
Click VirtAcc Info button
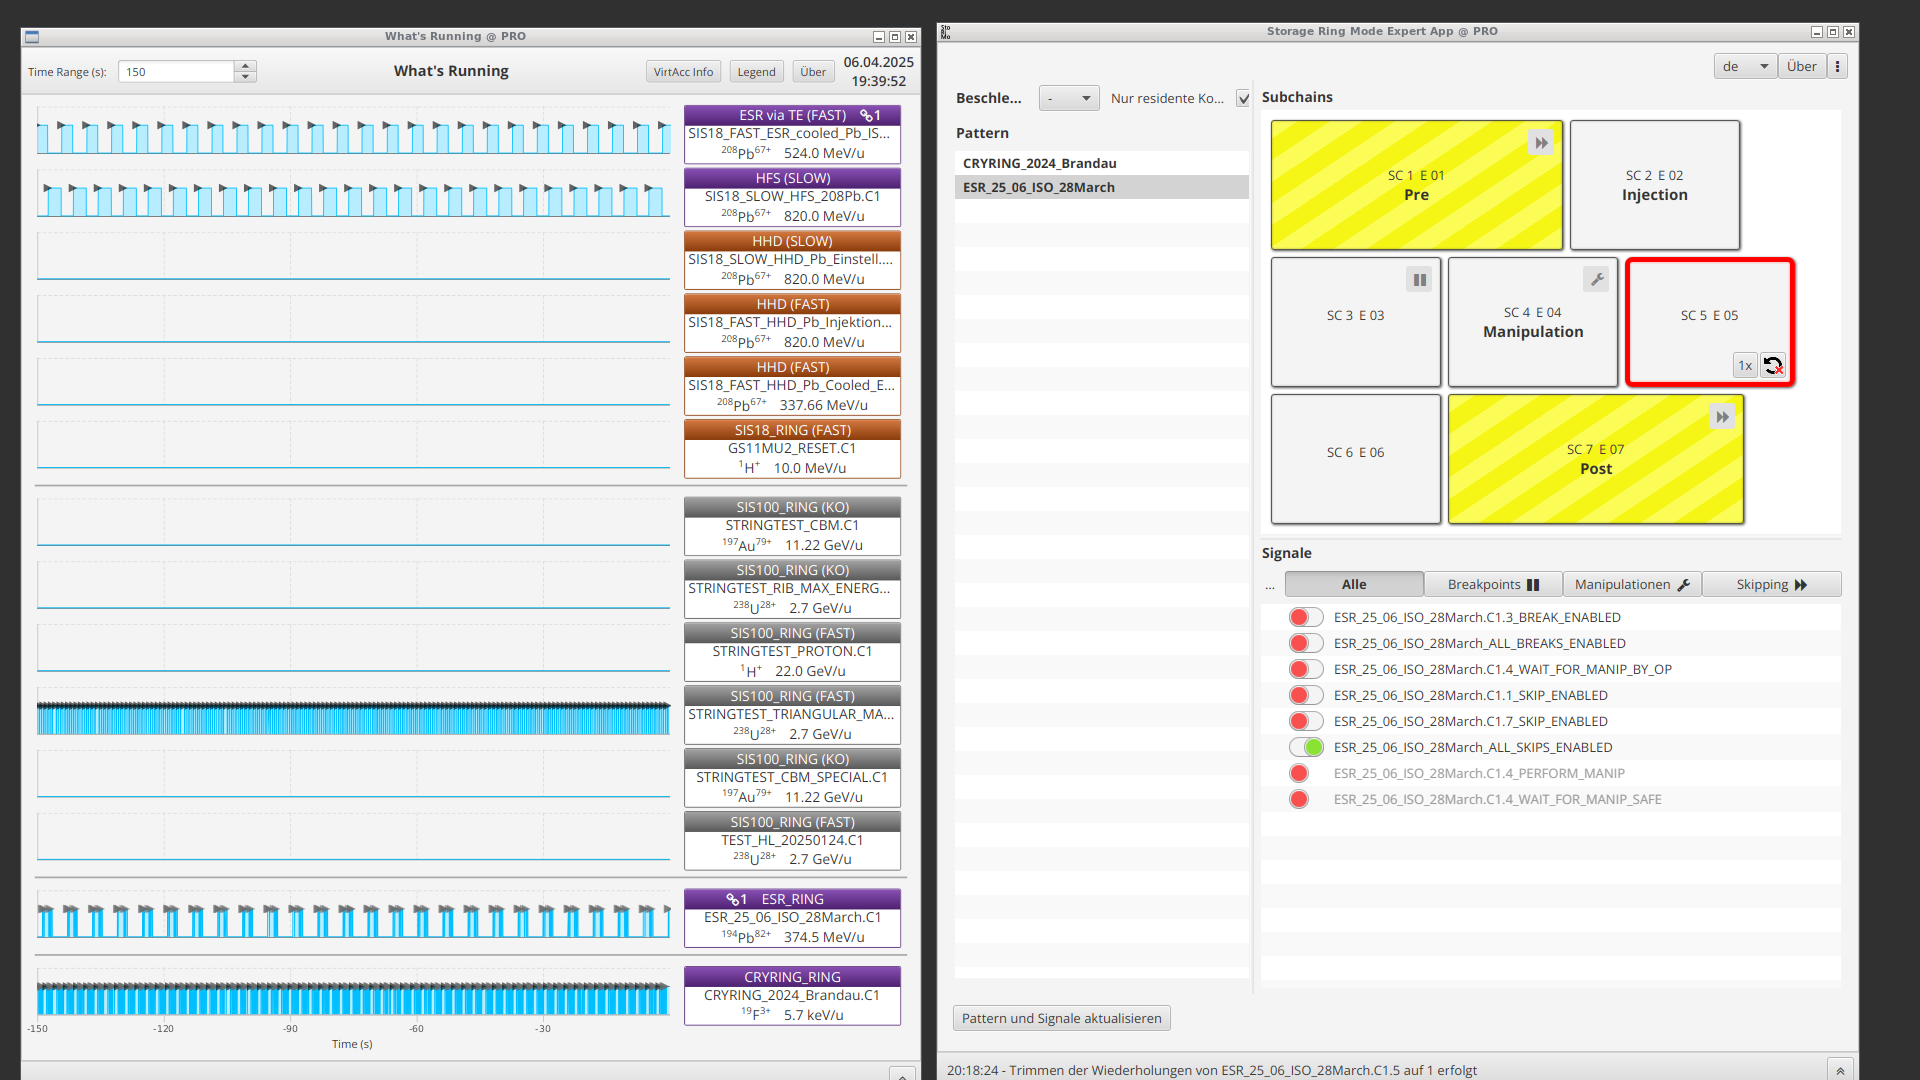(683, 72)
